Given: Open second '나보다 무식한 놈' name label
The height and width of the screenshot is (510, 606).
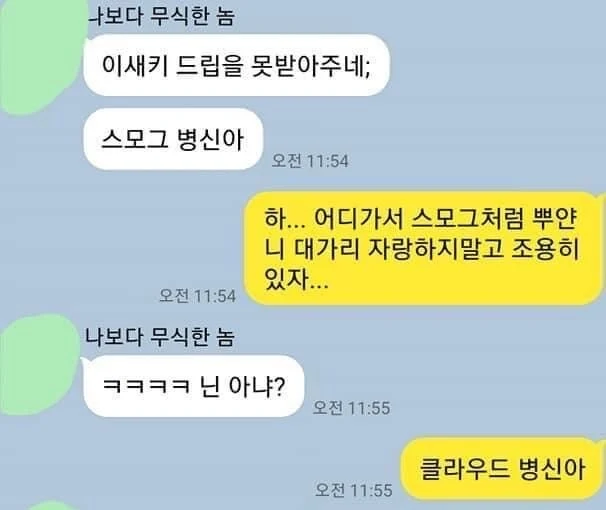Looking at the screenshot, I should coord(160,337).
